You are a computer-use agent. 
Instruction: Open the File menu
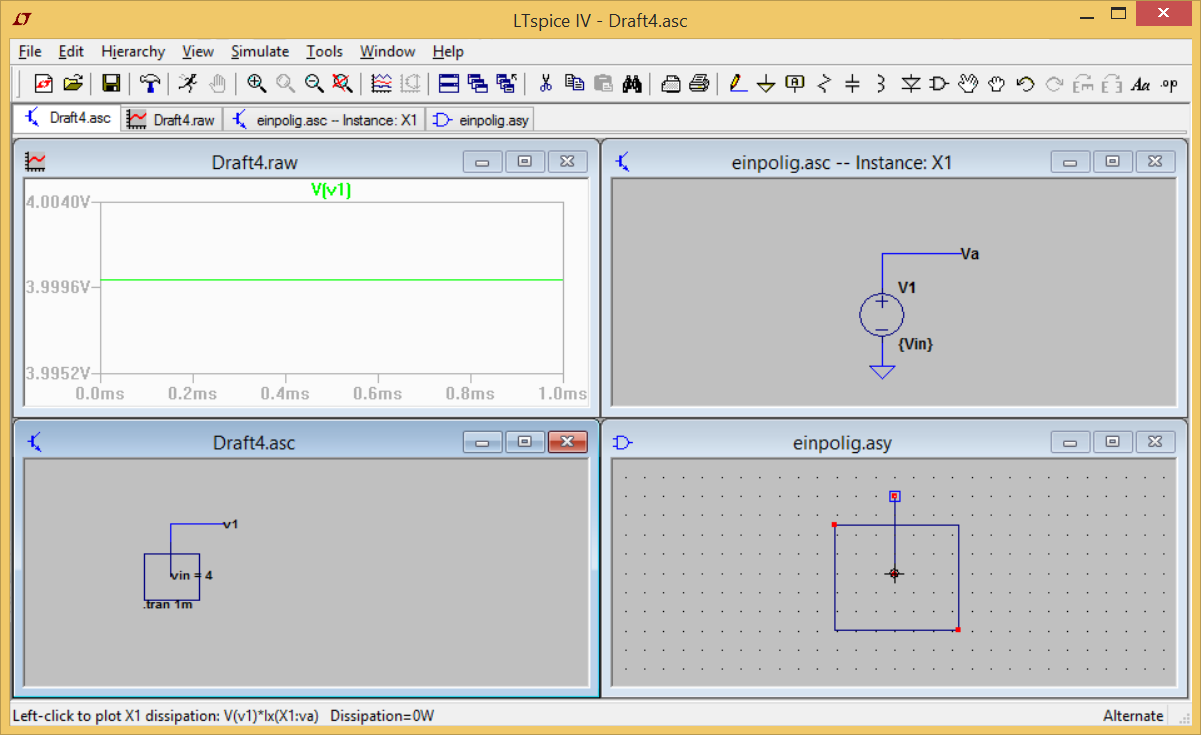(30, 51)
